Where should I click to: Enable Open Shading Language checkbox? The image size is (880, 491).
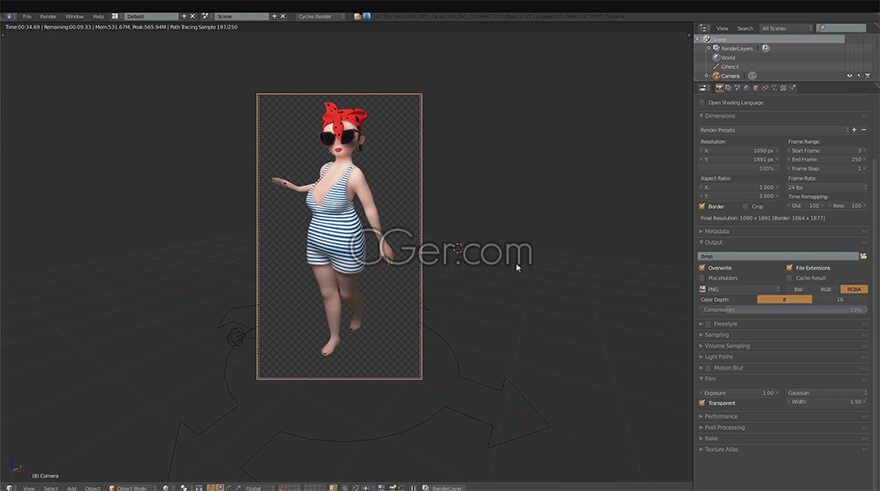[x=702, y=103]
